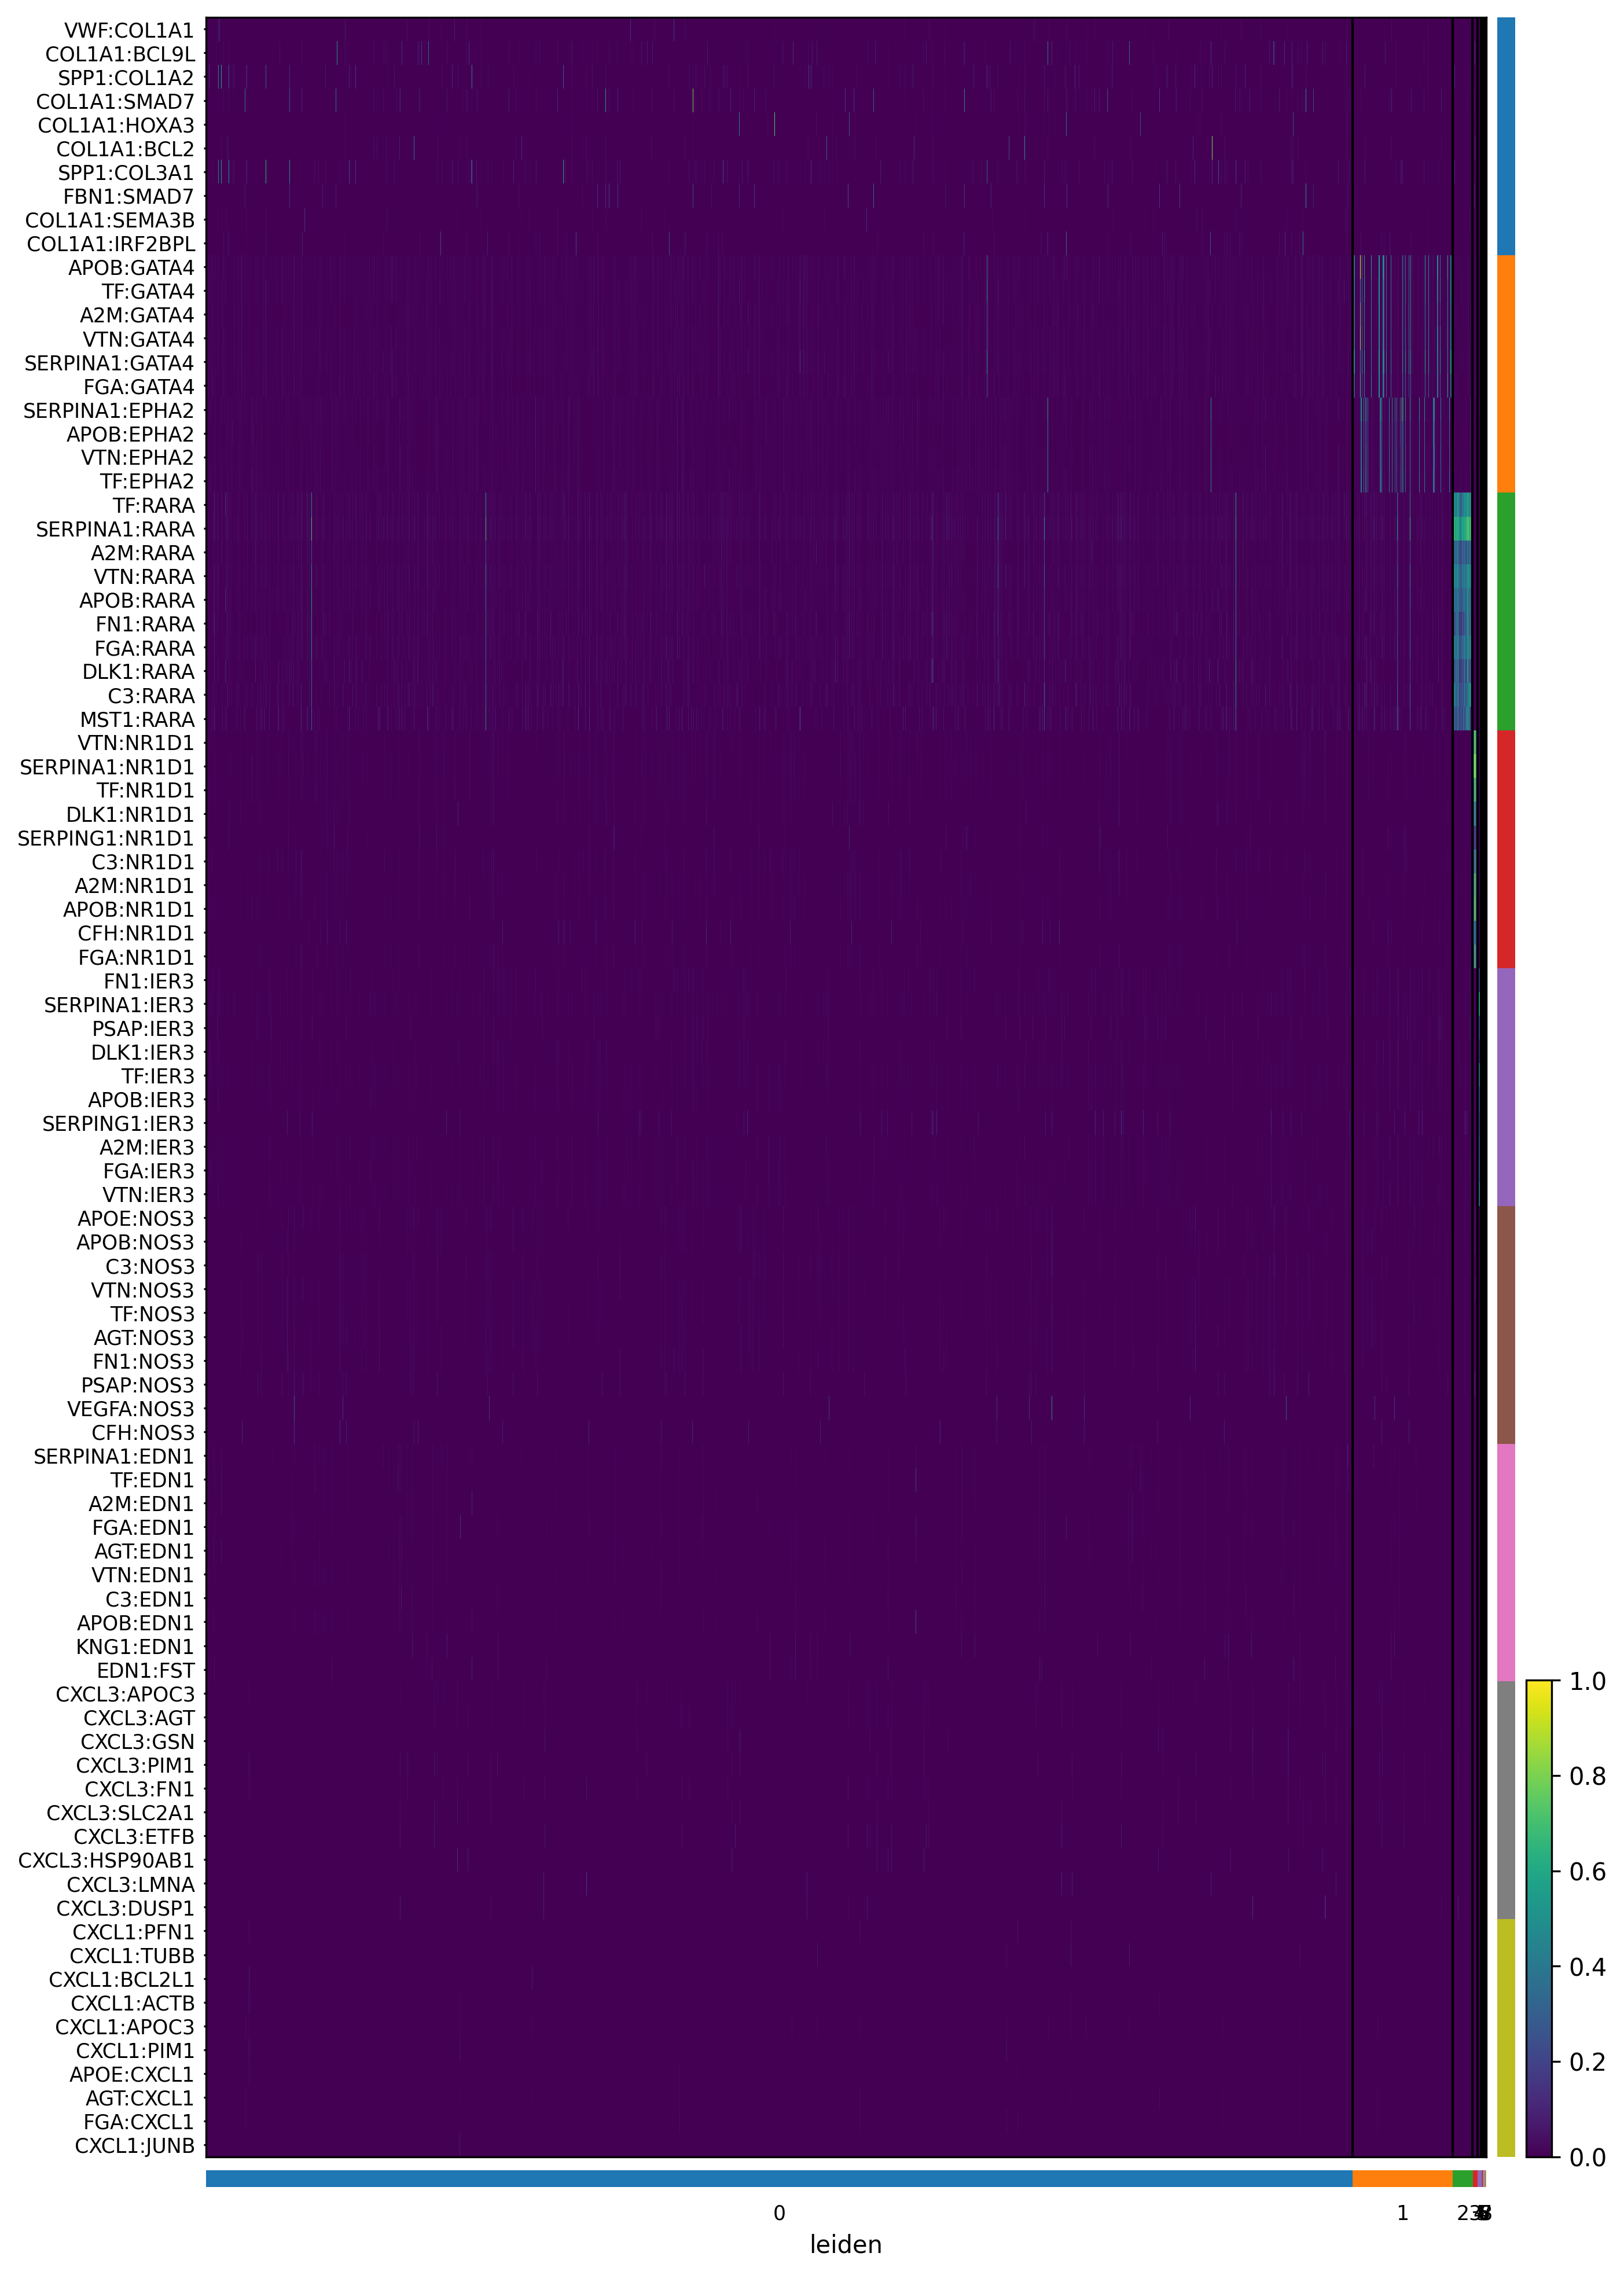
Task: Click the CXCL3:HSP90AB1 label
Action: [106, 1861]
